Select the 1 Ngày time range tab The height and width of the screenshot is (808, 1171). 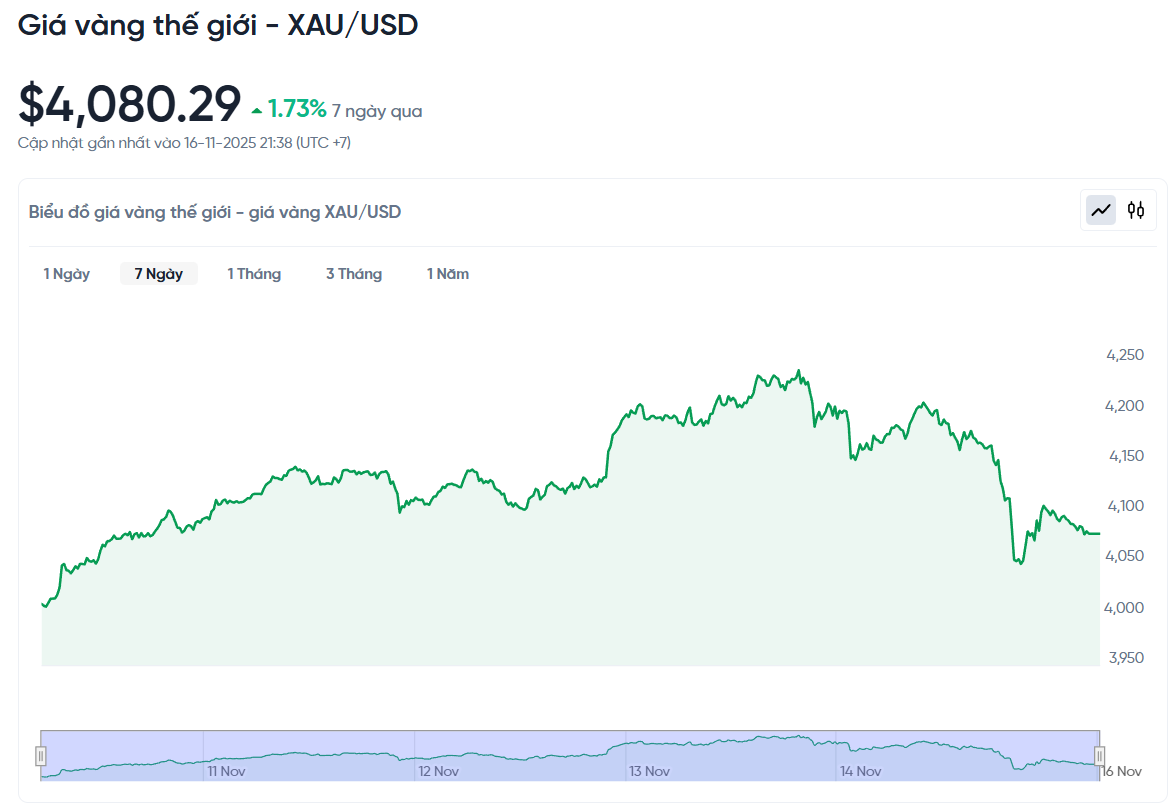[x=66, y=273]
